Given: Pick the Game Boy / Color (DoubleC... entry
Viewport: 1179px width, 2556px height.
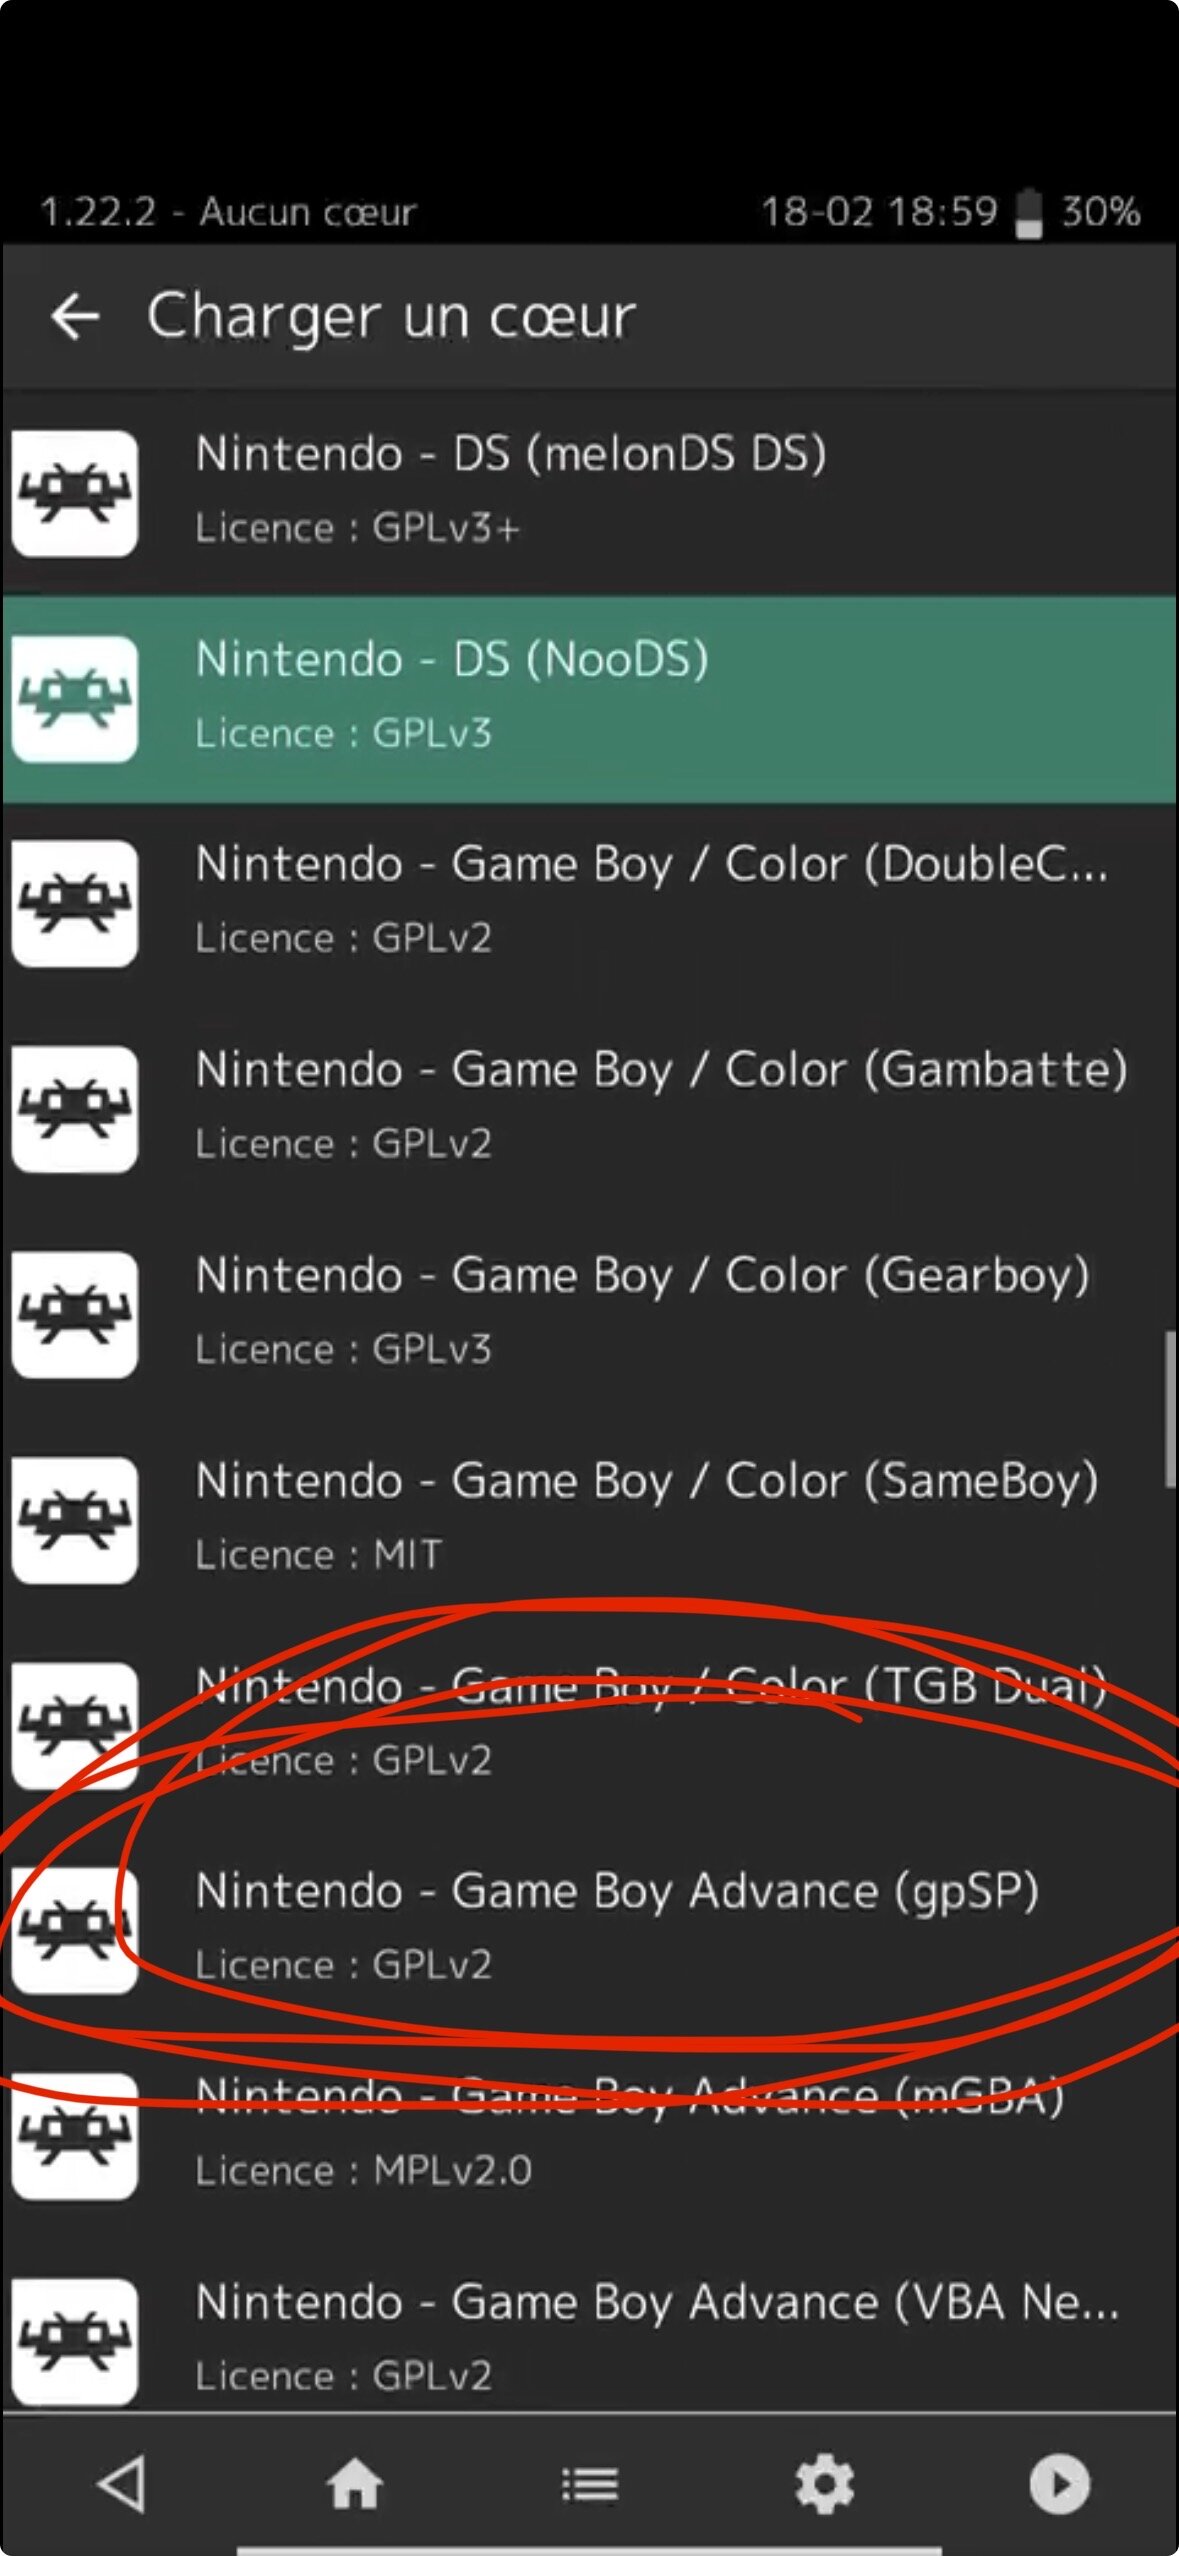Looking at the screenshot, I should [589, 904].
